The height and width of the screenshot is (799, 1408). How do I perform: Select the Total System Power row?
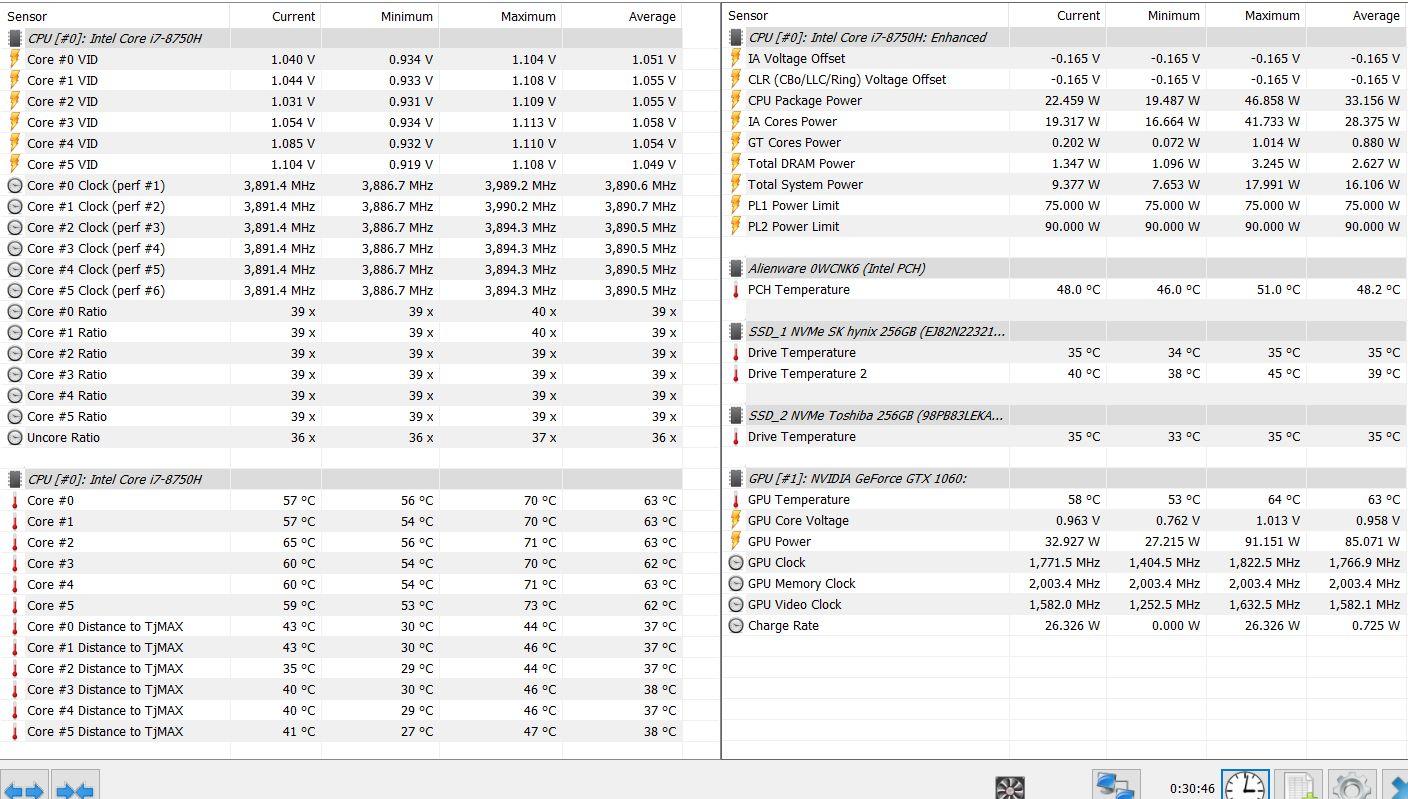click(1065, 184)
